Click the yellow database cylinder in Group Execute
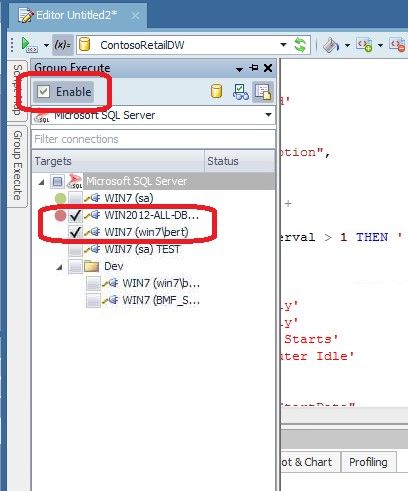Screen dimensions: 408x491 [x=217, y=91]
